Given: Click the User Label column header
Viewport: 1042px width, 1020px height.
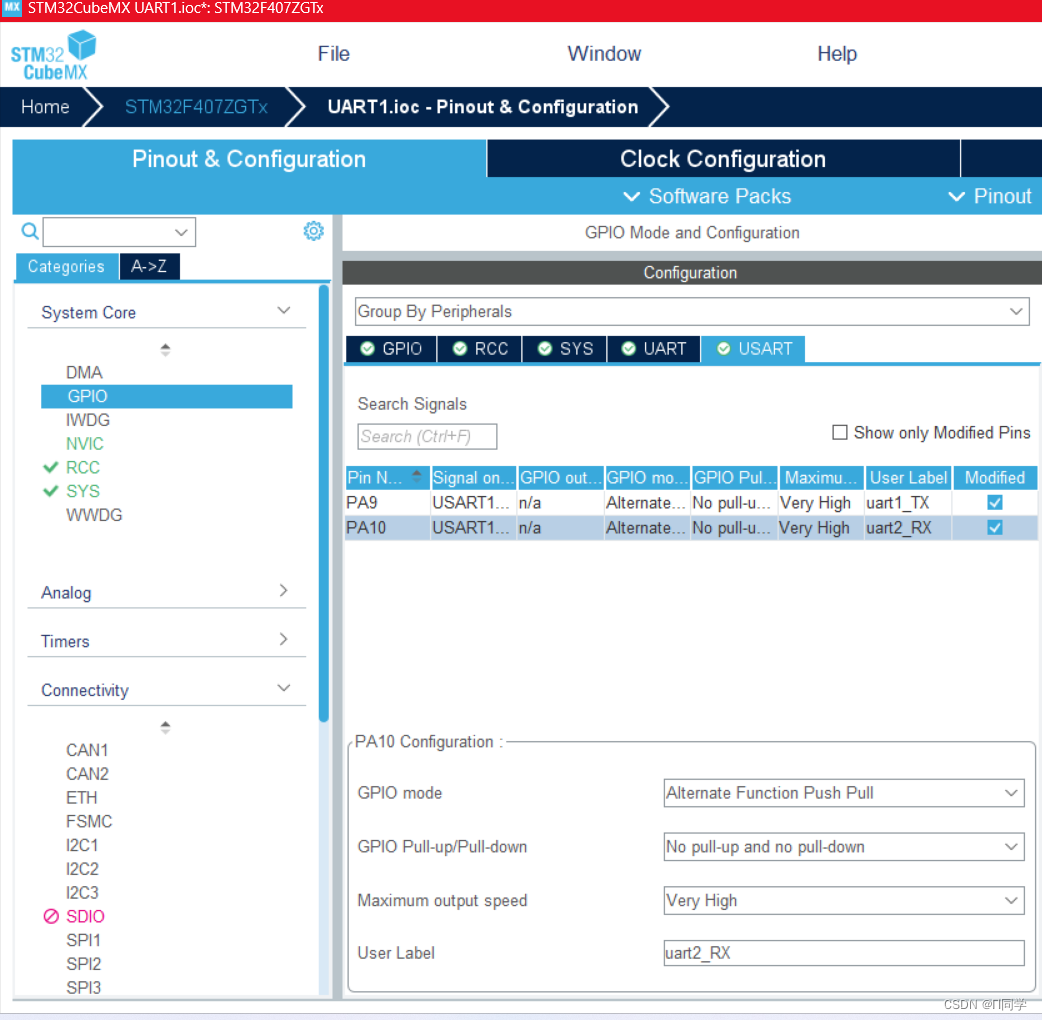Looking at the screenshot, I should click(908, 478).
